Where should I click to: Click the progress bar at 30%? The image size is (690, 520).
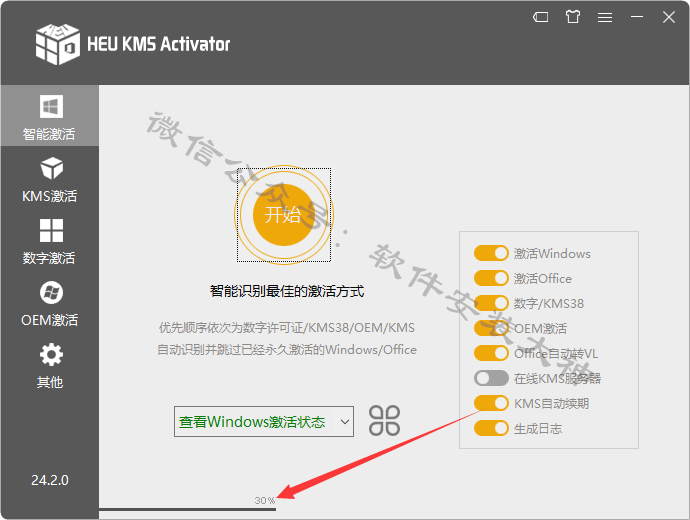187,509
